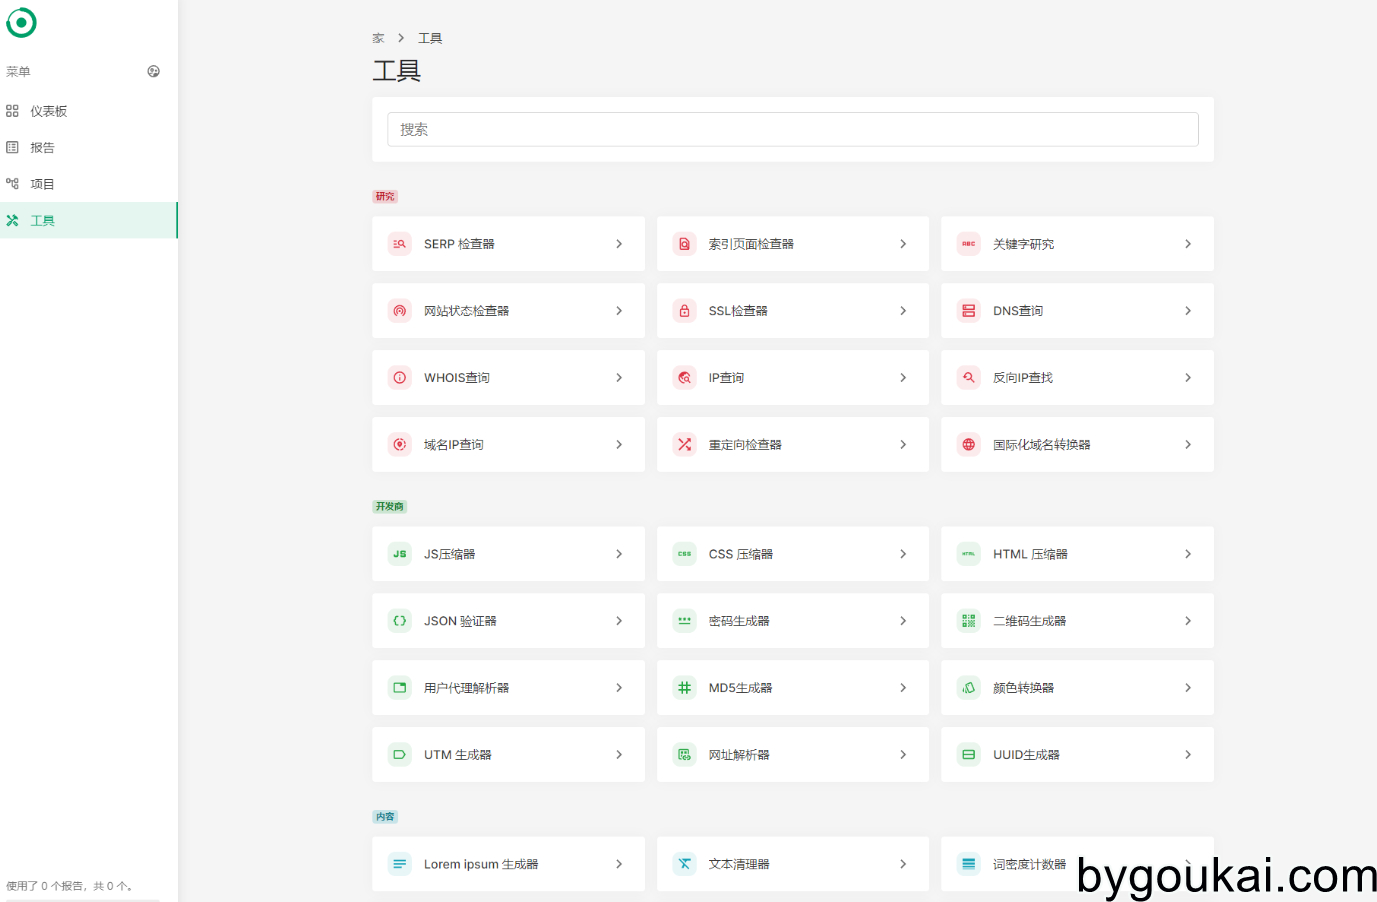Click the SERP 检查器 tool icon
This screenshot has width=1377, height=902.
click(400, 244)
